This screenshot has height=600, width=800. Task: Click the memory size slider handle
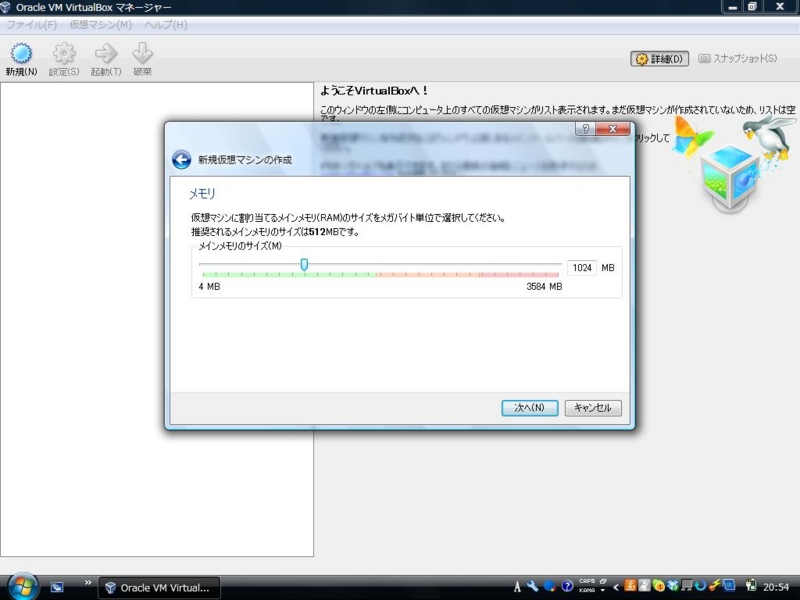[304, 264]
